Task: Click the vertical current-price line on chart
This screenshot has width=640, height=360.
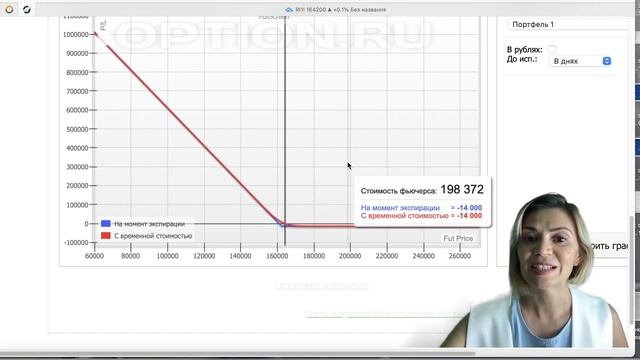Action: 285,131
